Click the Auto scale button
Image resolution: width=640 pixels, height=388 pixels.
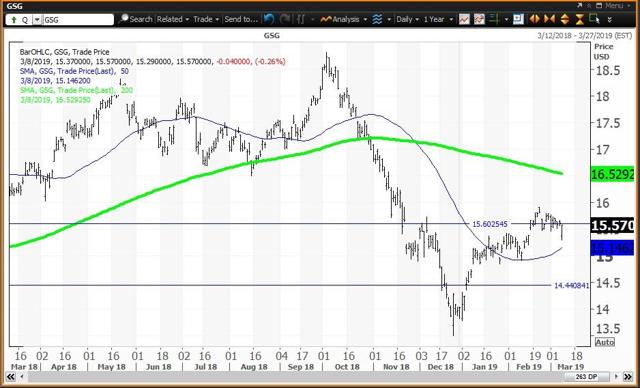pos(604,342)
